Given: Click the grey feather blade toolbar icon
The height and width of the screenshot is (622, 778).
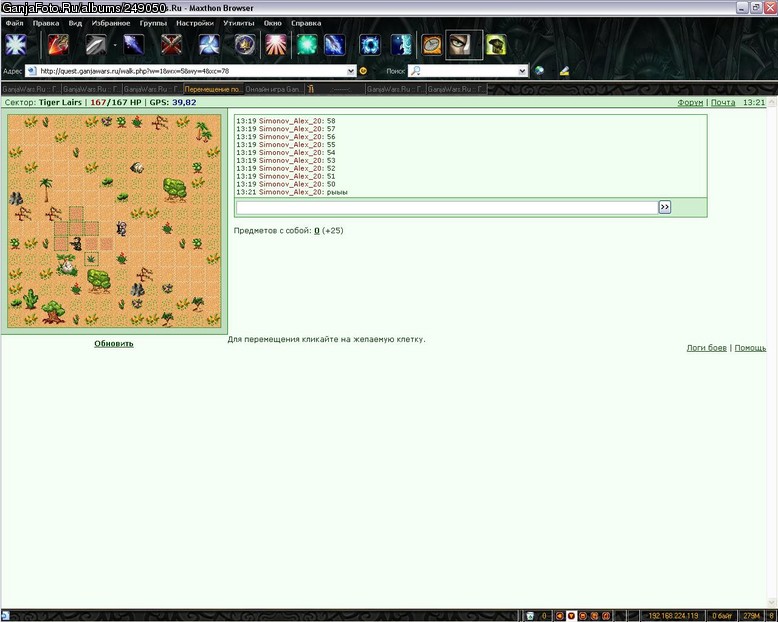Looking at the screenshot, I should tap(96, 45).
